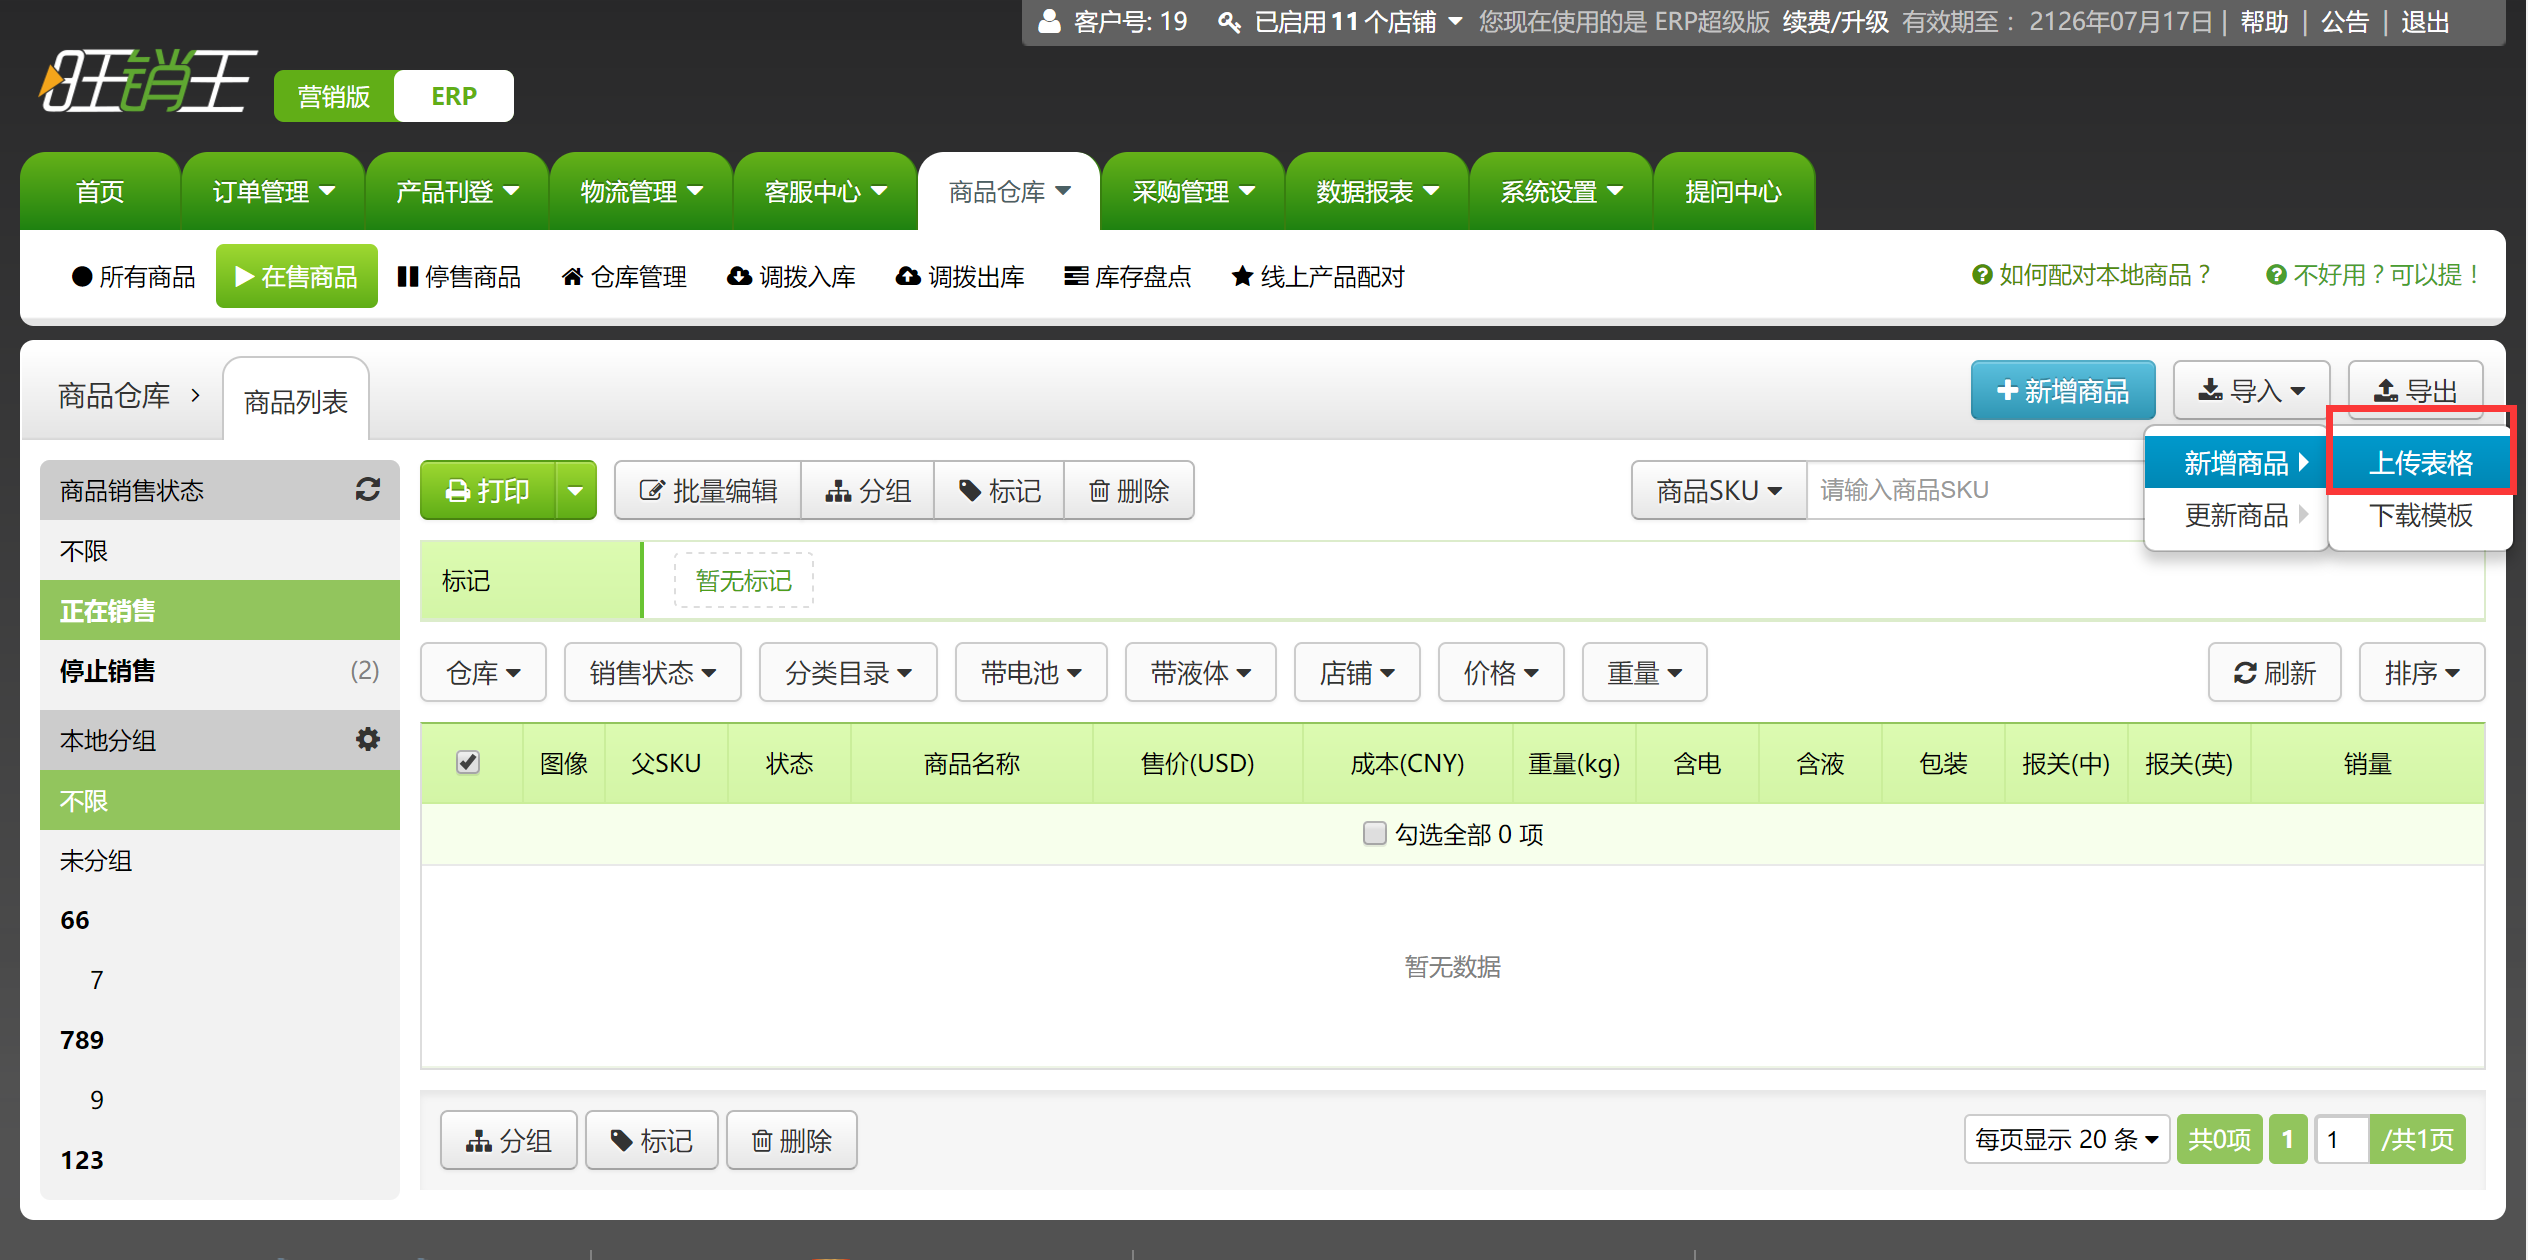Viewport: 2528px width, 1260px height.
Task: Click the refresh icon beside 商品销售状态
Action: (367, 489)
